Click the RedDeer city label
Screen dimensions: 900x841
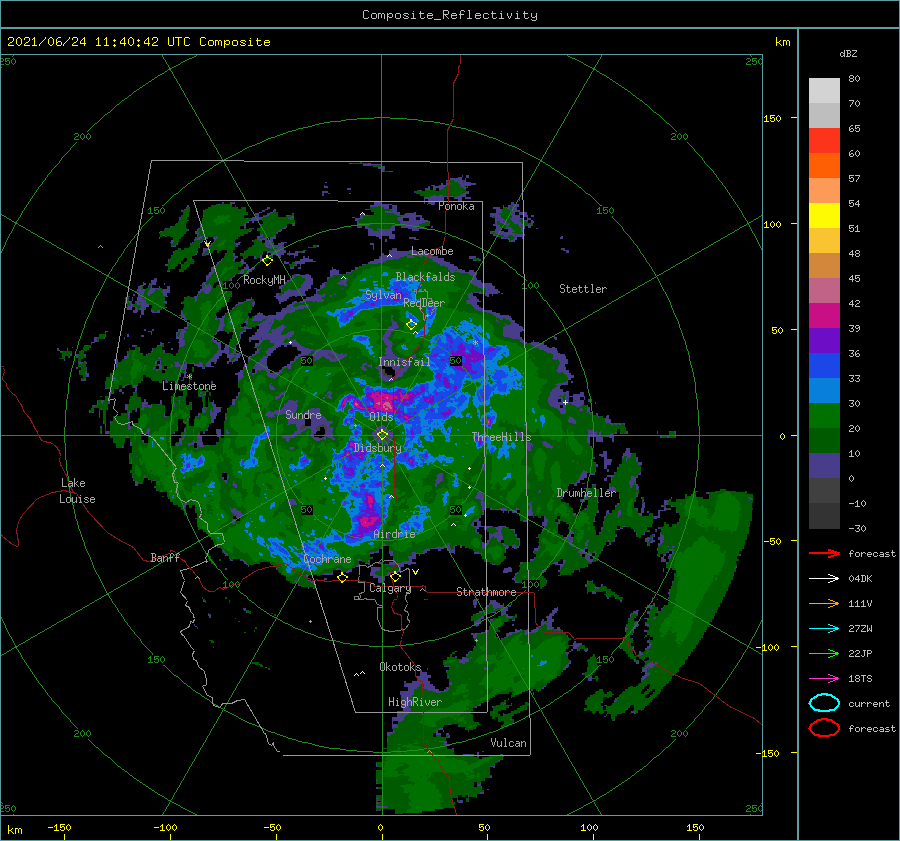coord(424,303)
